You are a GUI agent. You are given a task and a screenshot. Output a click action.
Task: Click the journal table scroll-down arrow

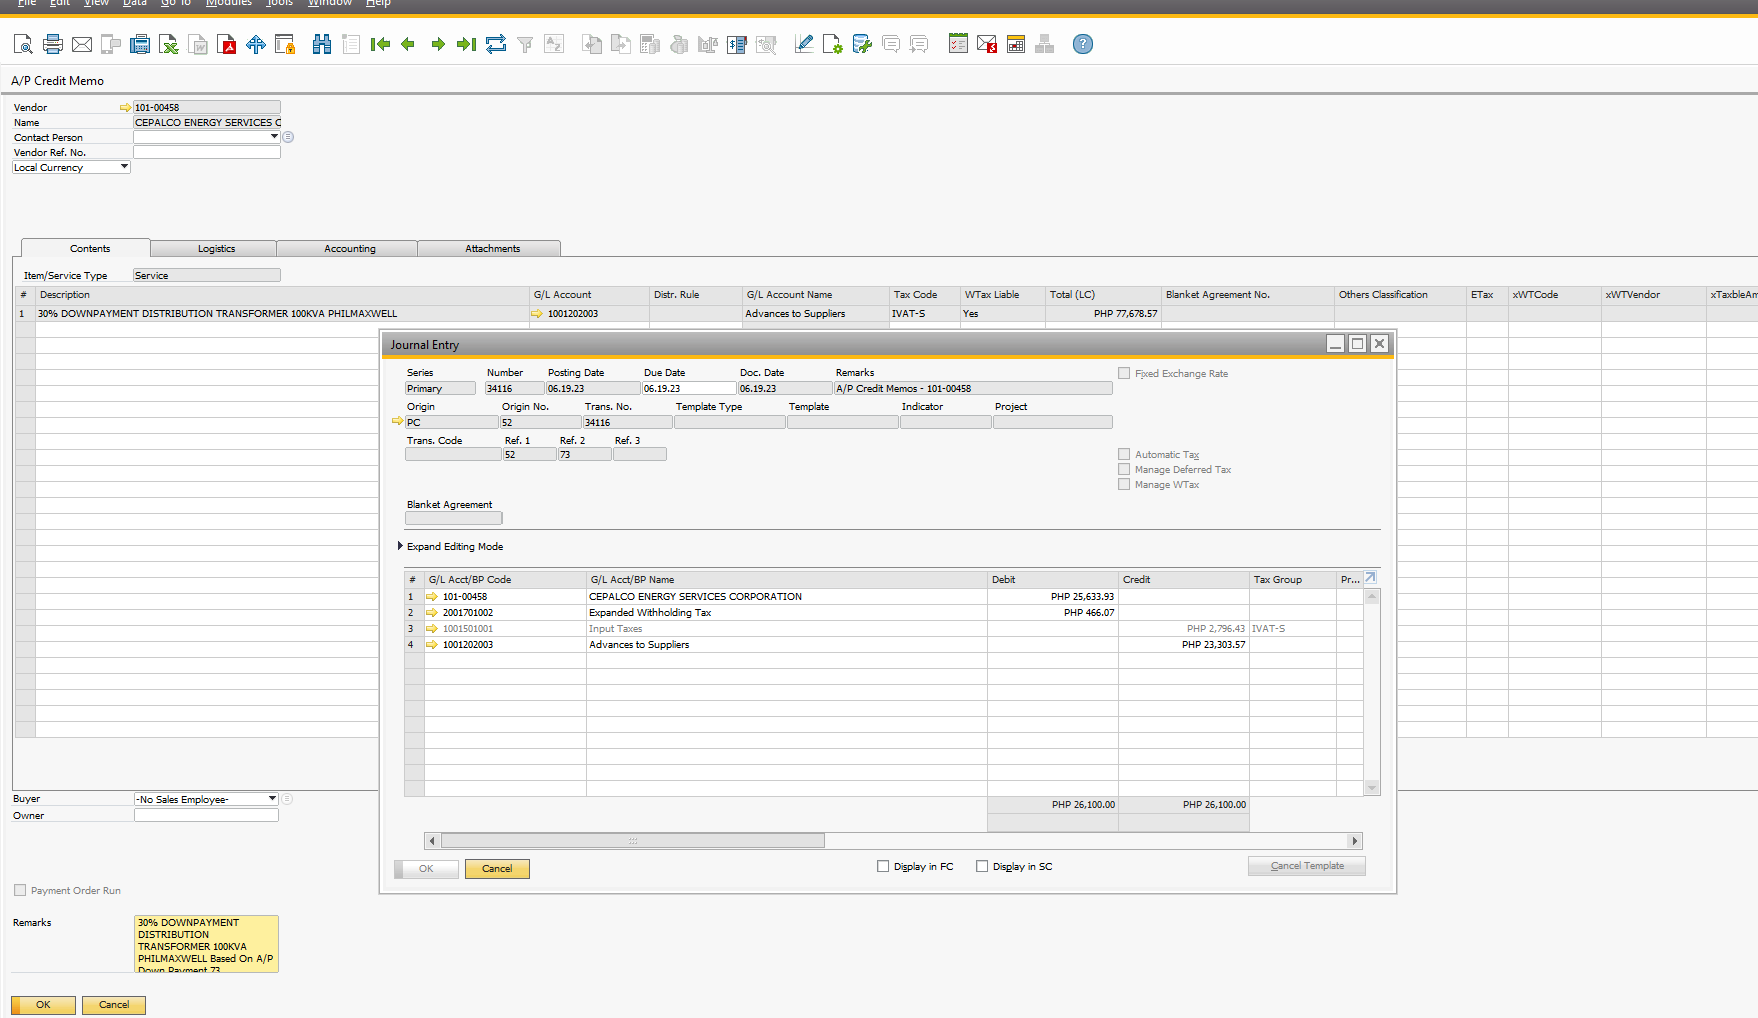click(x=1372, y=788)
